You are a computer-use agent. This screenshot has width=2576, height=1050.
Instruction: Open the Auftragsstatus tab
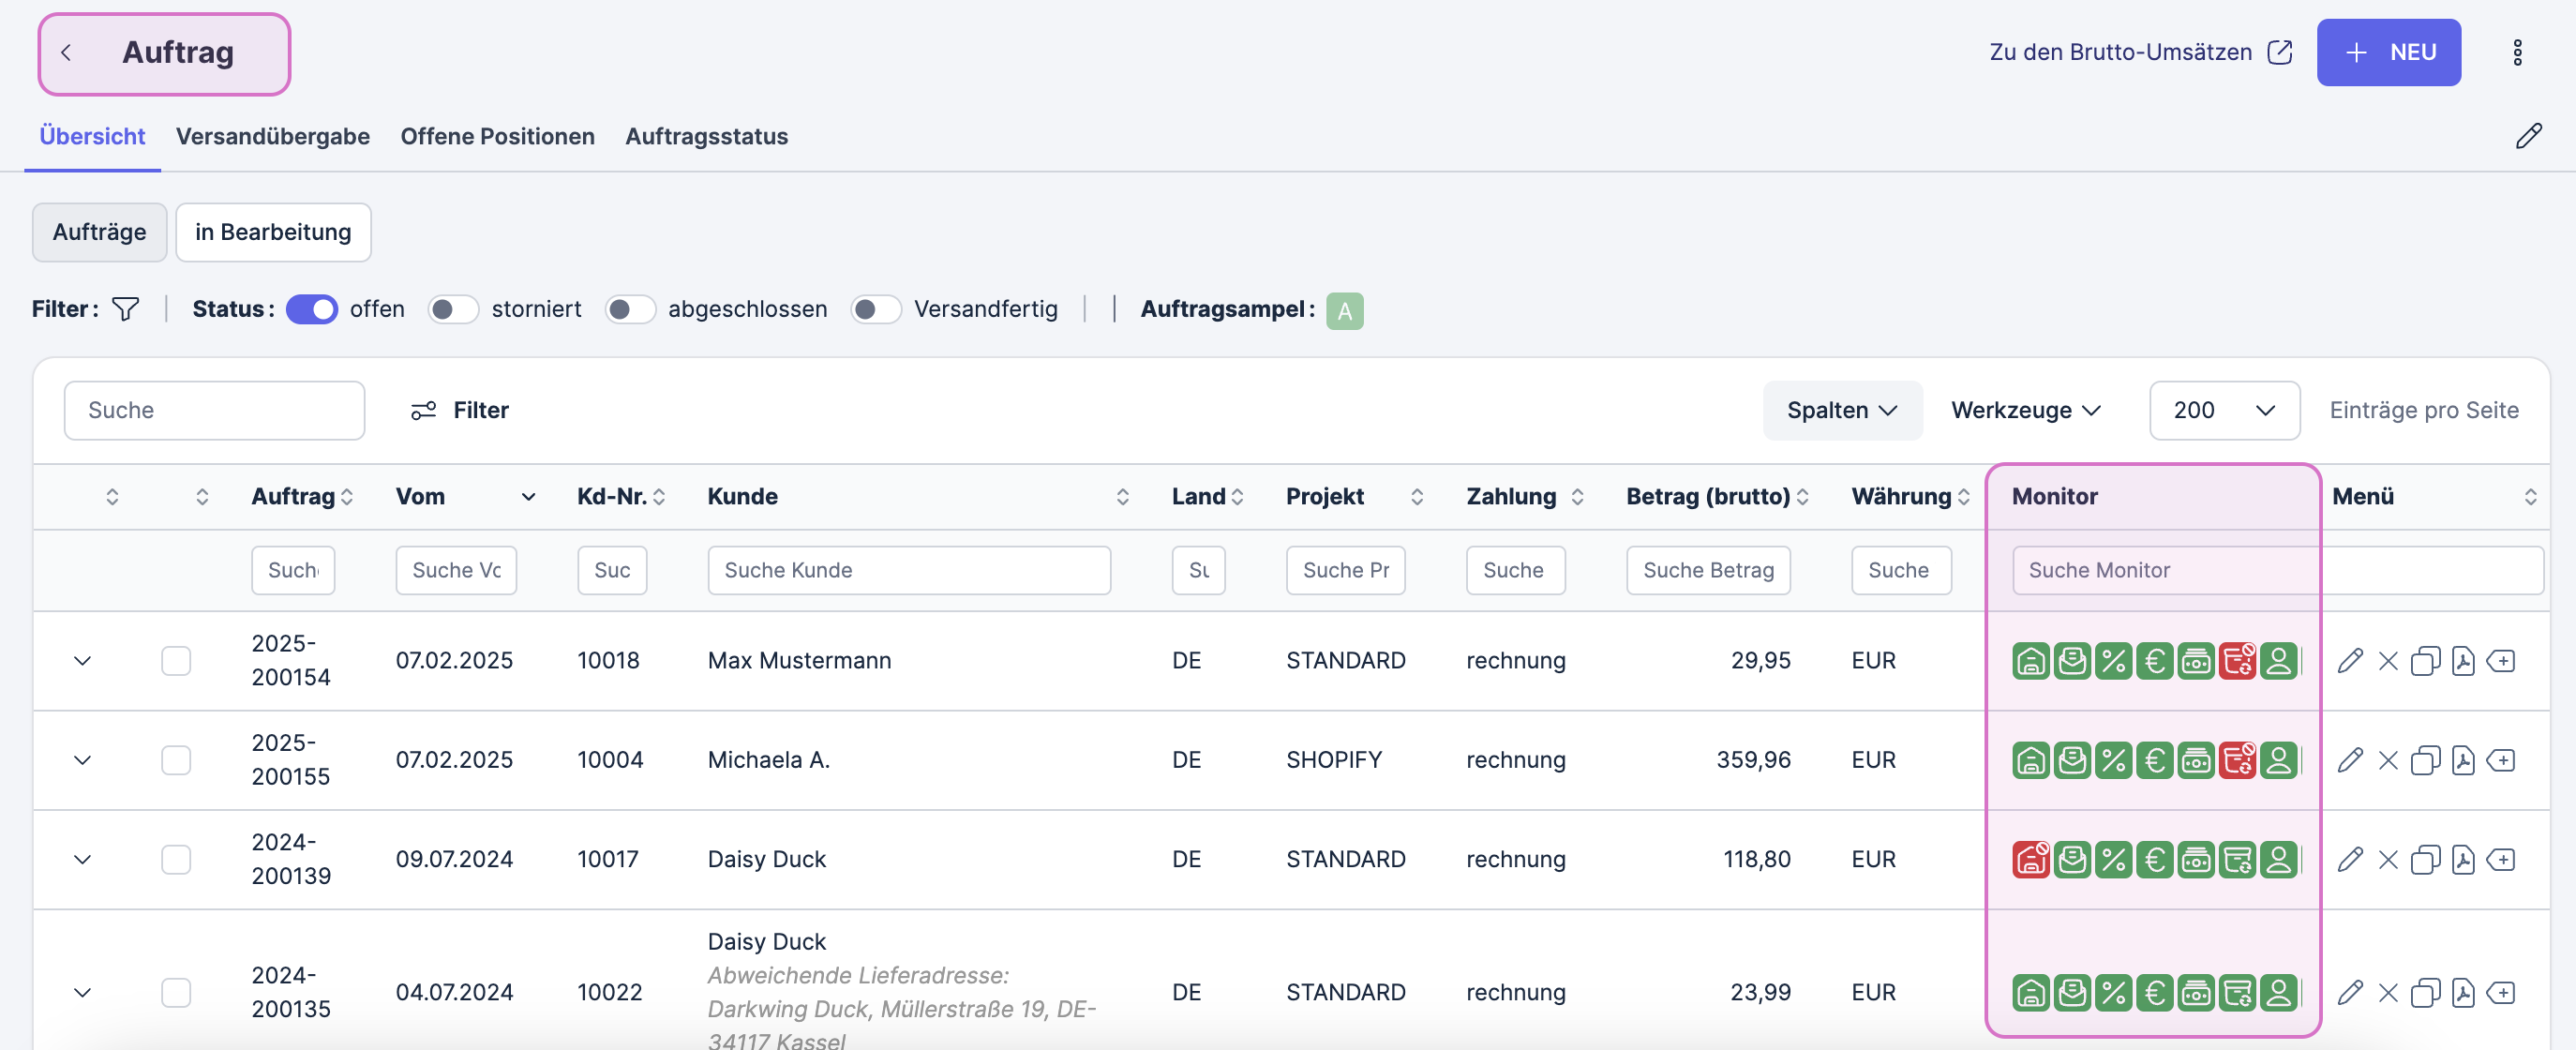click(706, 136)
